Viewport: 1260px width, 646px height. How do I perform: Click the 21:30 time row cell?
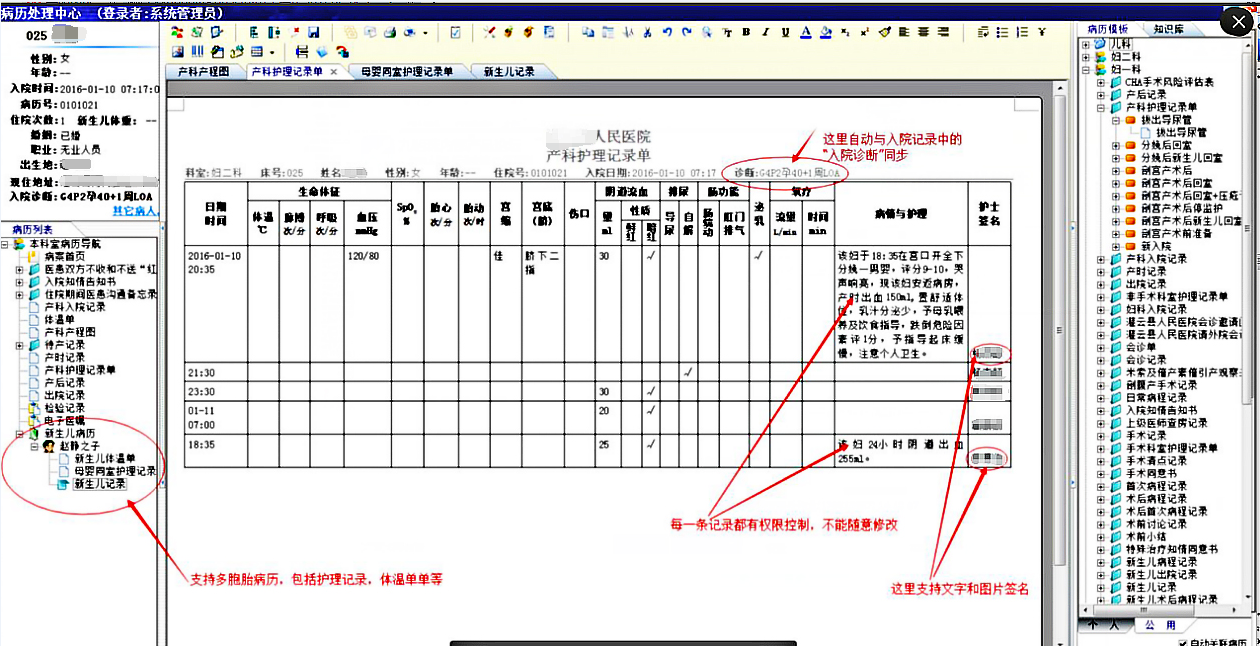click(217, 372)
